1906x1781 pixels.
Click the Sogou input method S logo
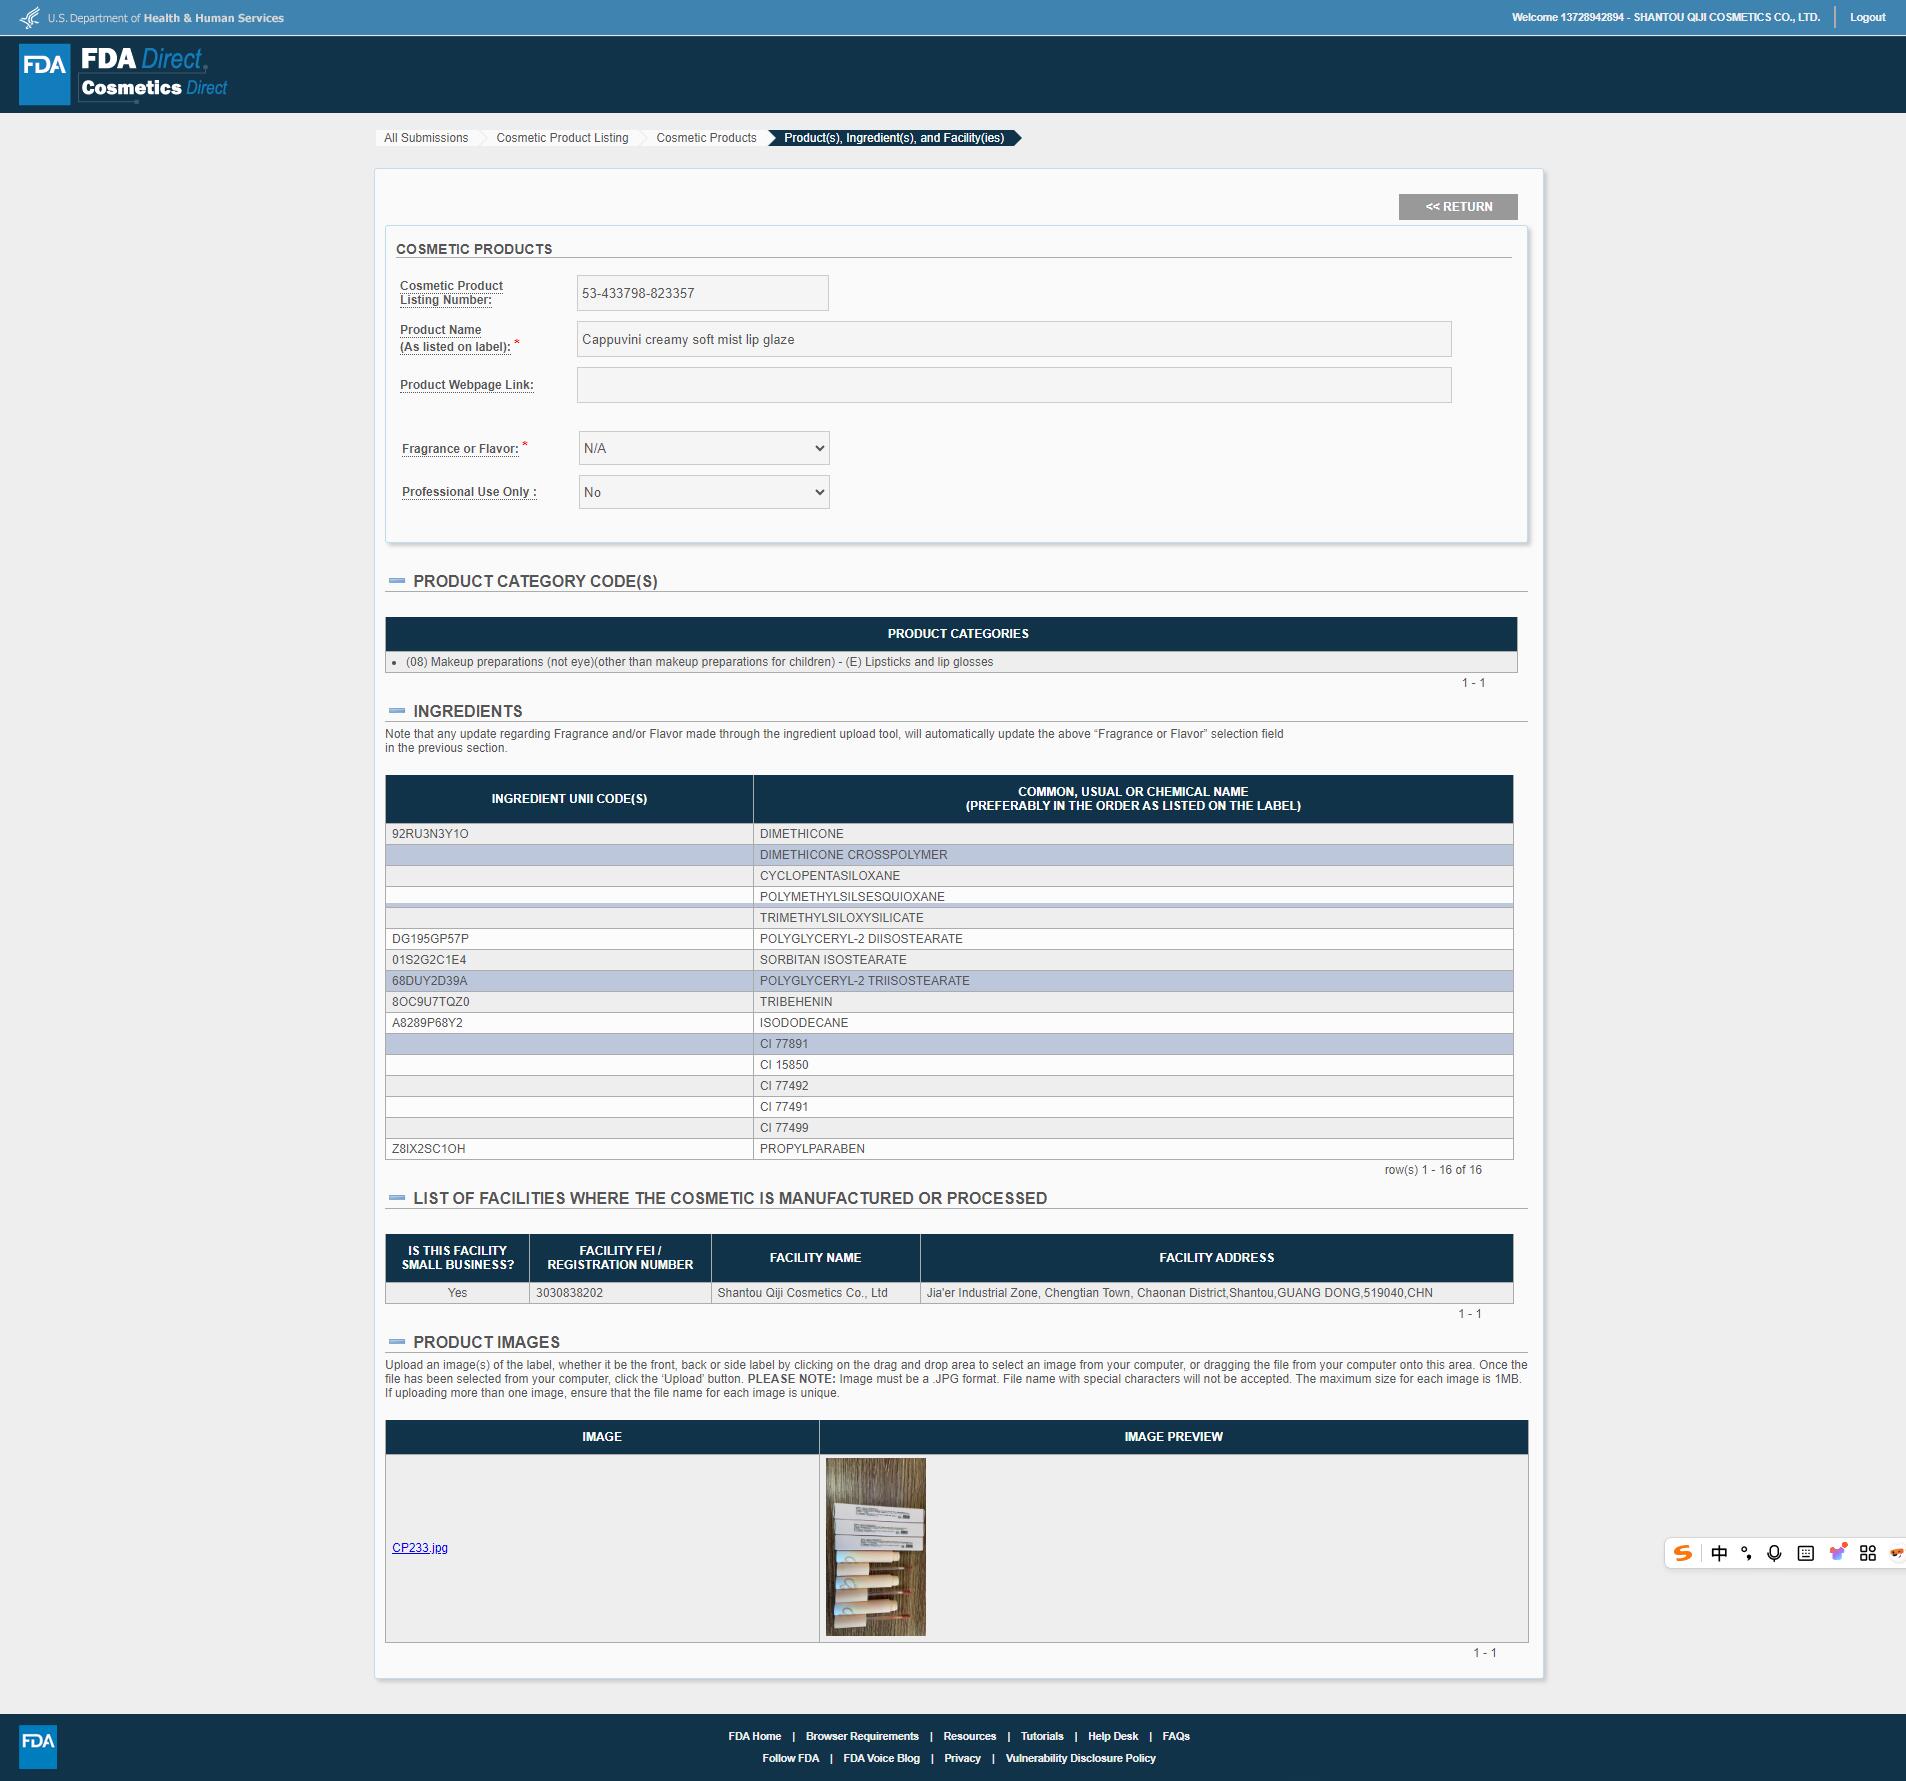(1683, 1553)
